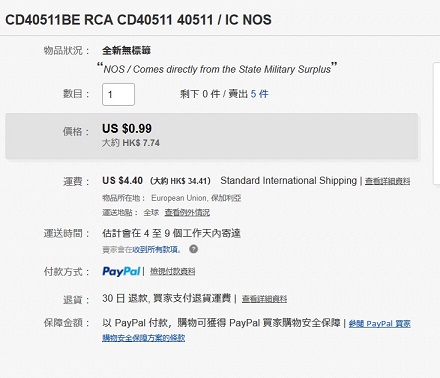Open the 檢視付款資料 payment info link

click(x=172, y=272)
